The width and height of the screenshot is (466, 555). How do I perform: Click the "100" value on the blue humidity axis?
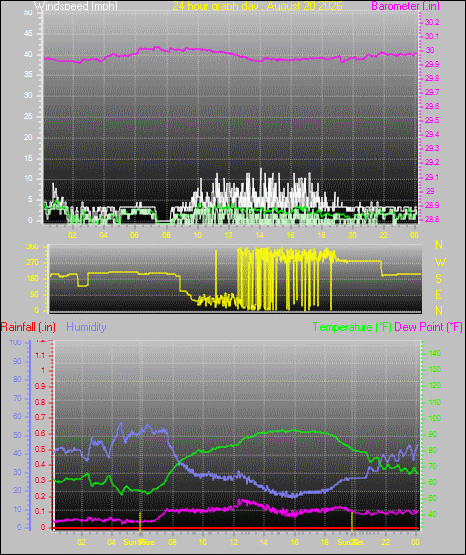tap(16, 342)
